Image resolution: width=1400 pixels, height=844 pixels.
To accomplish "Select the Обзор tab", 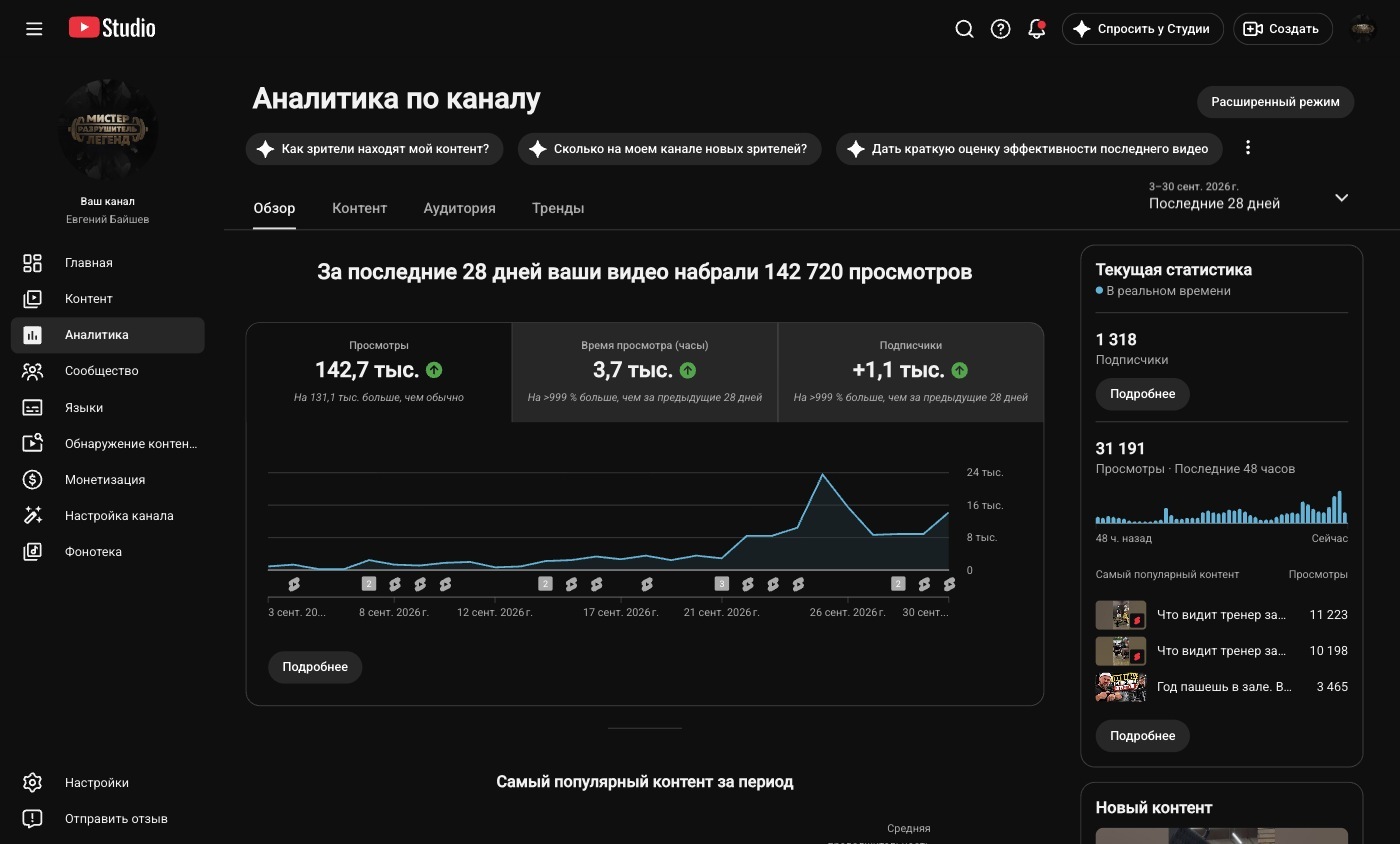I will click(274, 208).
